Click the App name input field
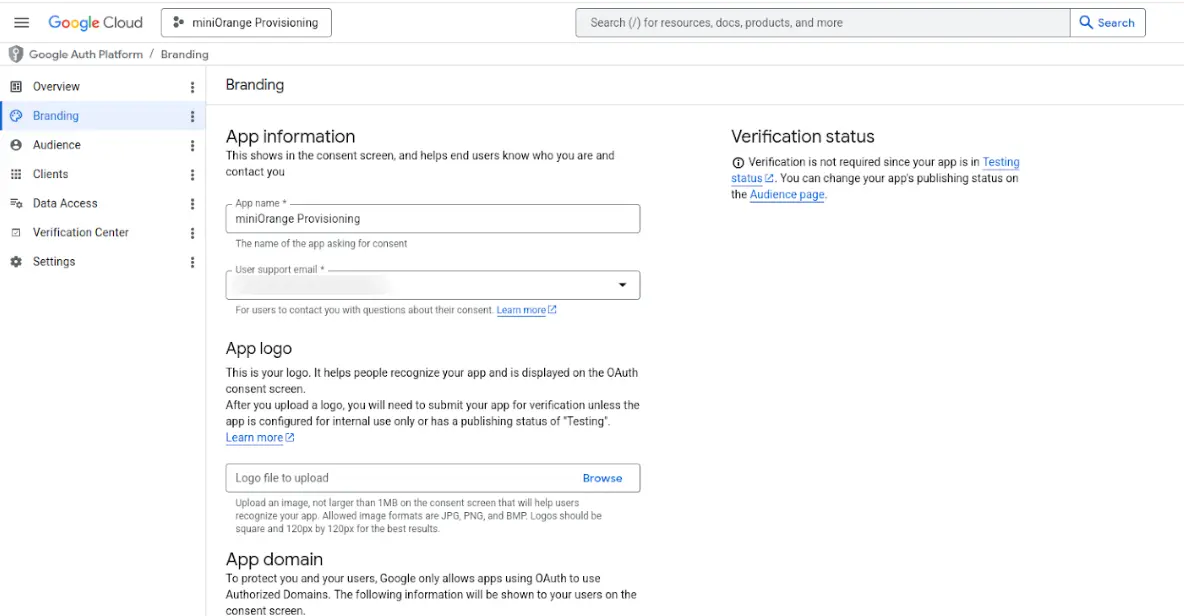 (433, 219)
